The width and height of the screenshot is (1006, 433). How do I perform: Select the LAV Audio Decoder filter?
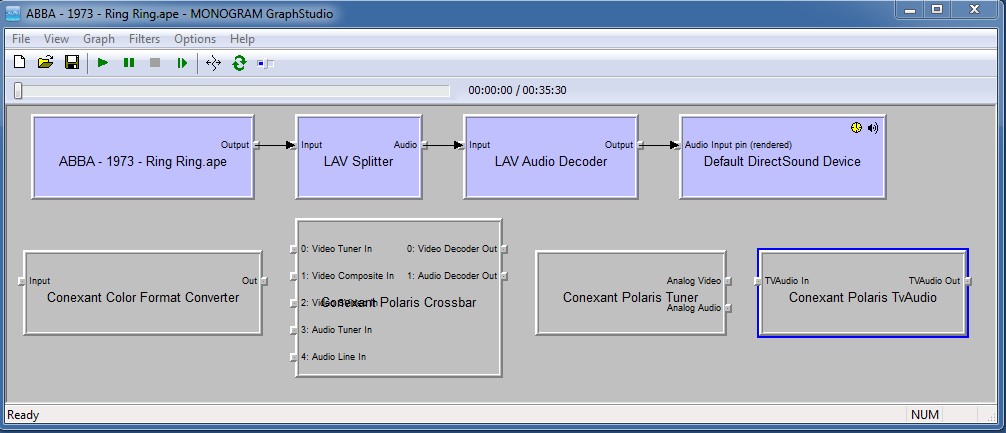click(x=550, y=157)
